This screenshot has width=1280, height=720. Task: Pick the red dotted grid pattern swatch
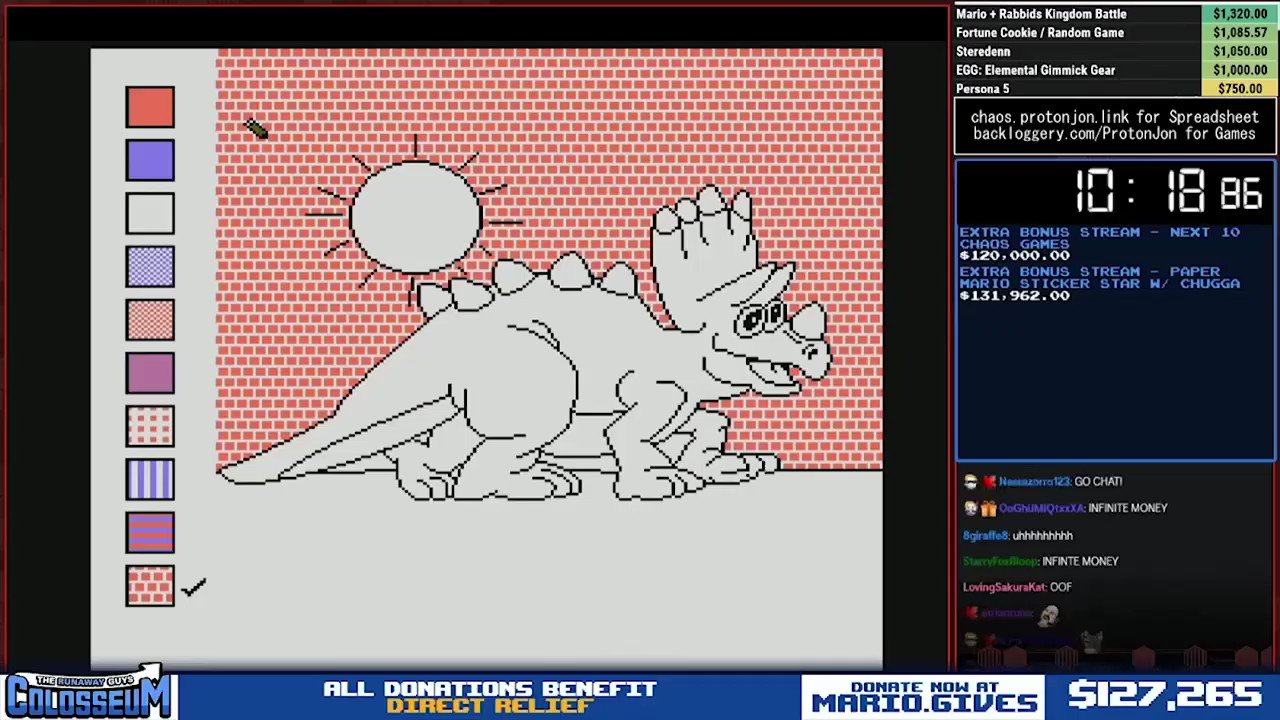click(150, 426)
